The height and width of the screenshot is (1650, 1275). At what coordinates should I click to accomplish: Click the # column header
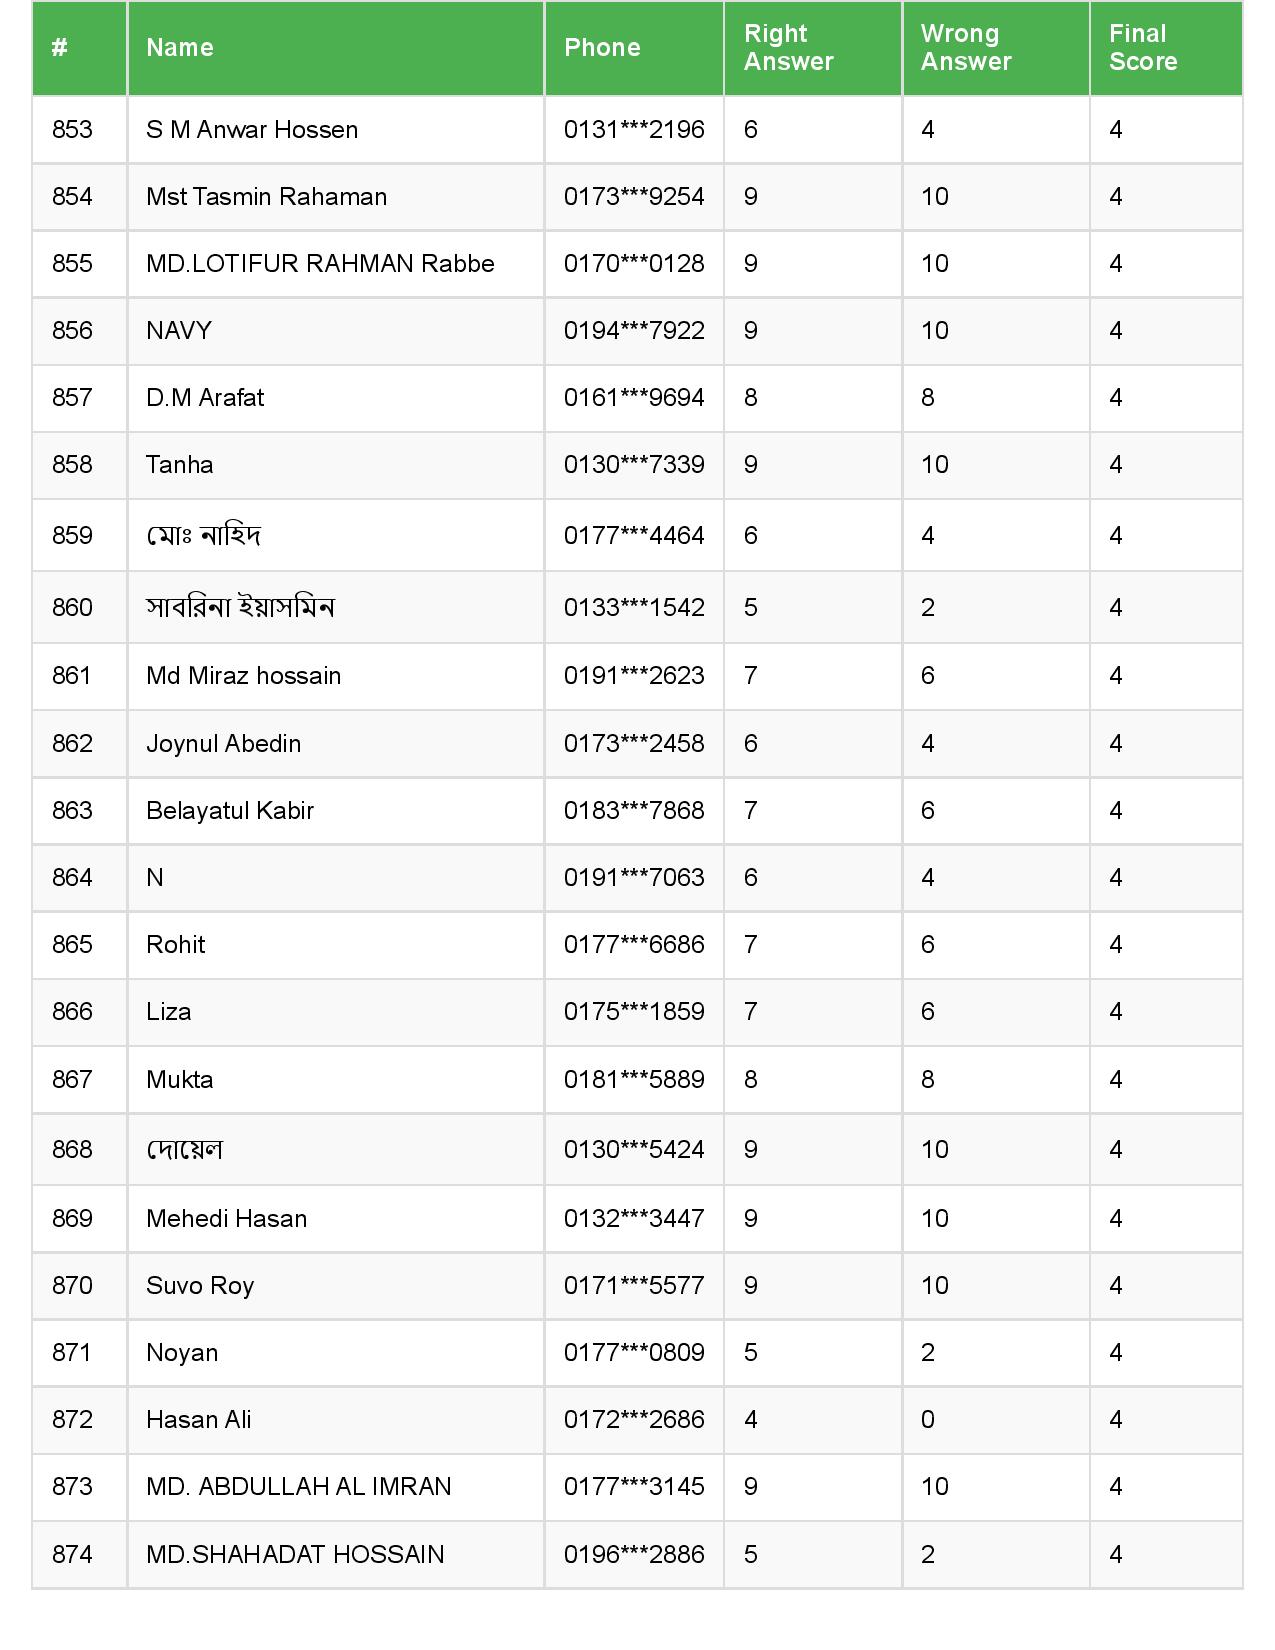tap(60, 48)
